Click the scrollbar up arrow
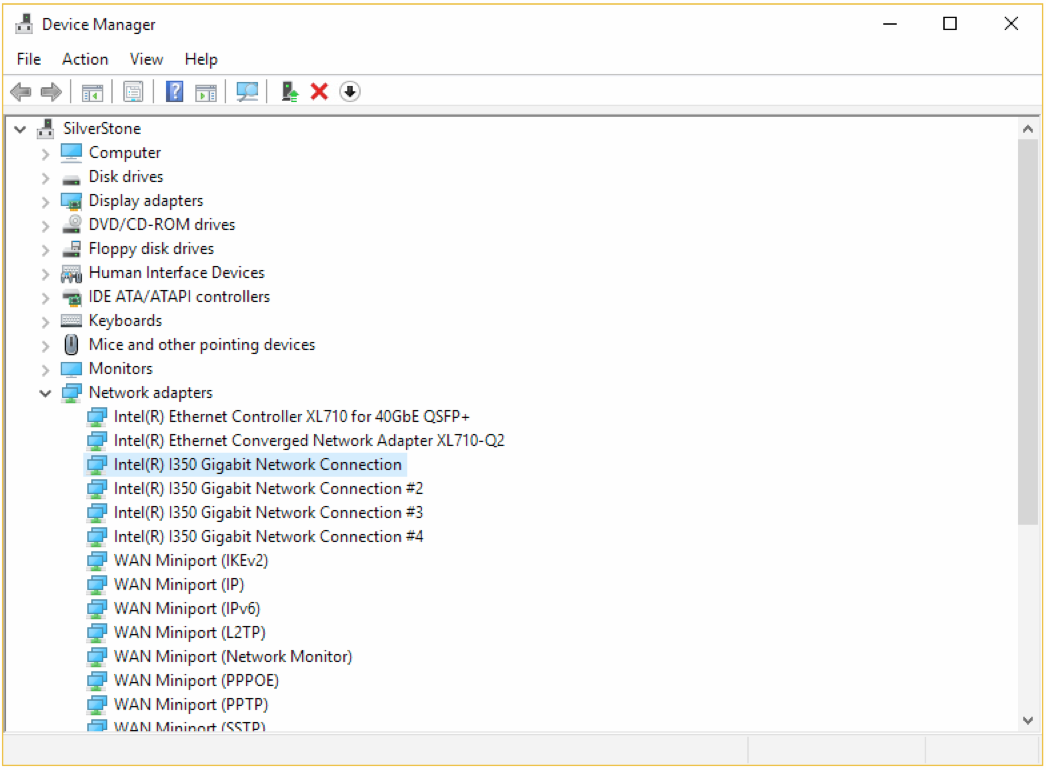The image size is (1046, 770). [1027, 129]
